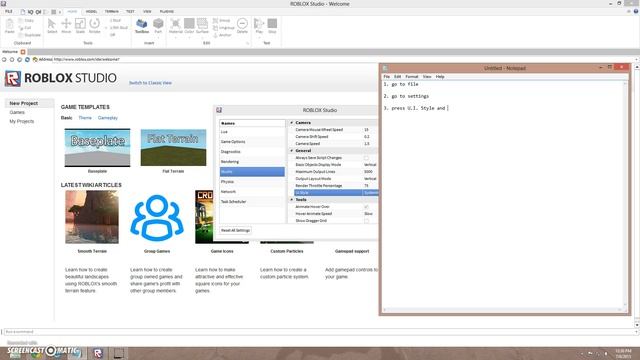
Task: Open the Baseplate template thumbnail
Action: click(x=98, y=148)
